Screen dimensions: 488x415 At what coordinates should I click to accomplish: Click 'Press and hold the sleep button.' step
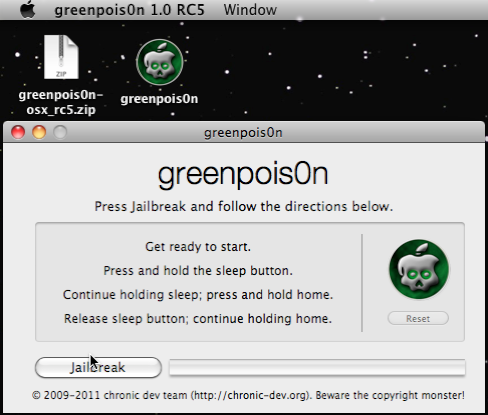pyautogui.click(x=198, y=271)
